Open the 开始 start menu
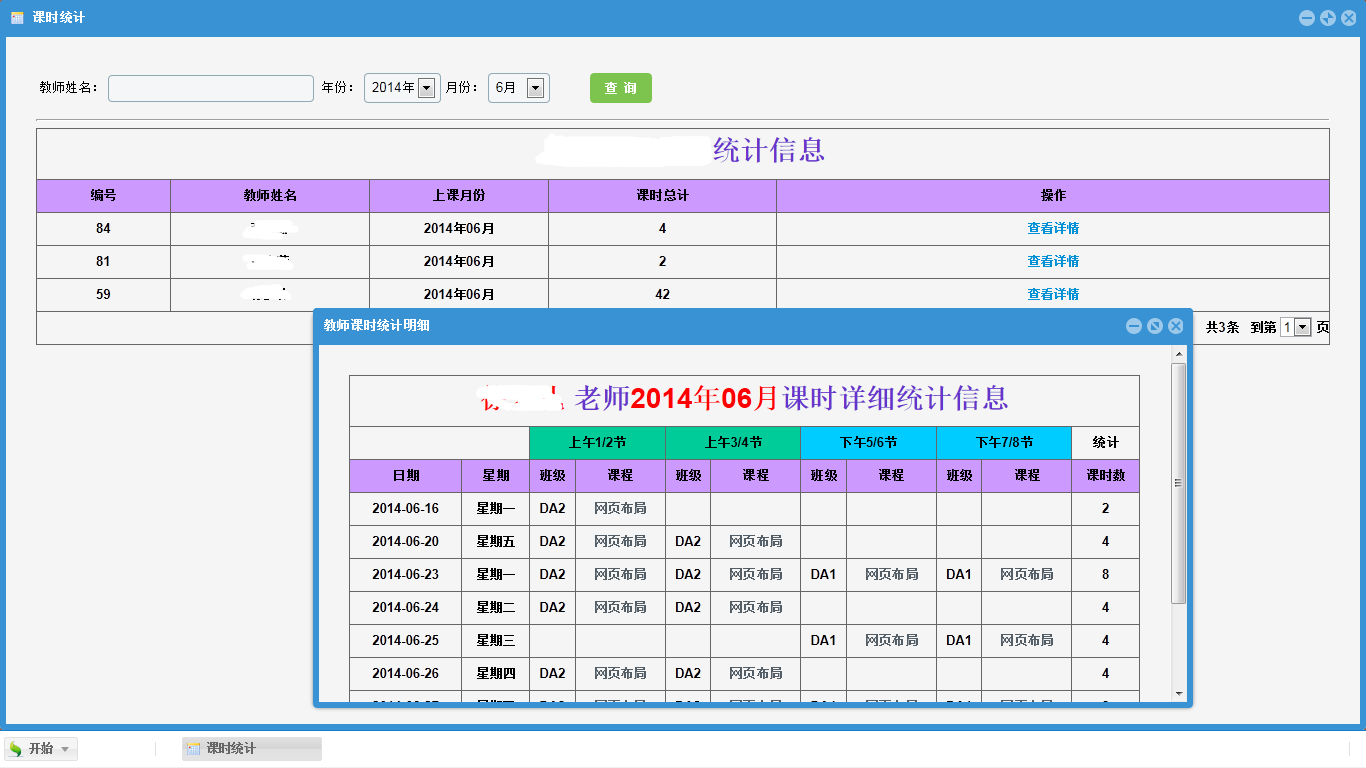1366x768 pixels. (x=41, y=749)
